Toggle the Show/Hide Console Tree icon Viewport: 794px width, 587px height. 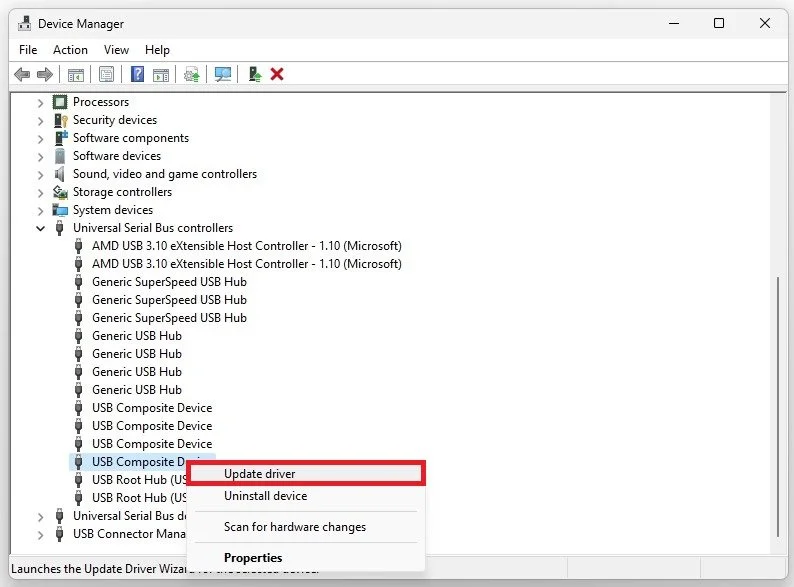pyautogui.click(x=76, y=74)
